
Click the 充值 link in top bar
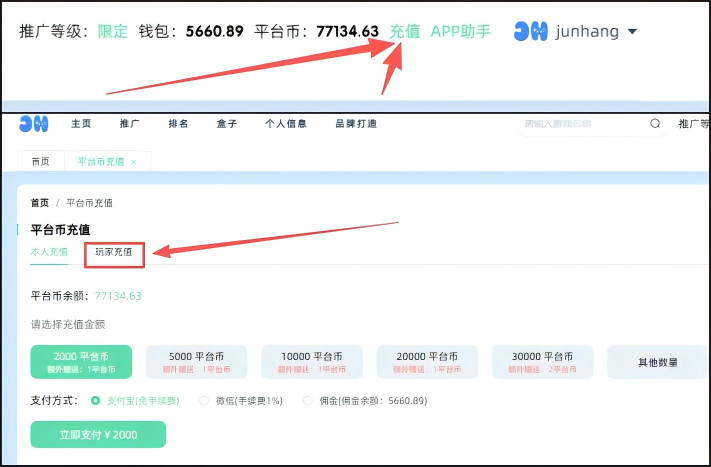[405, 31]
